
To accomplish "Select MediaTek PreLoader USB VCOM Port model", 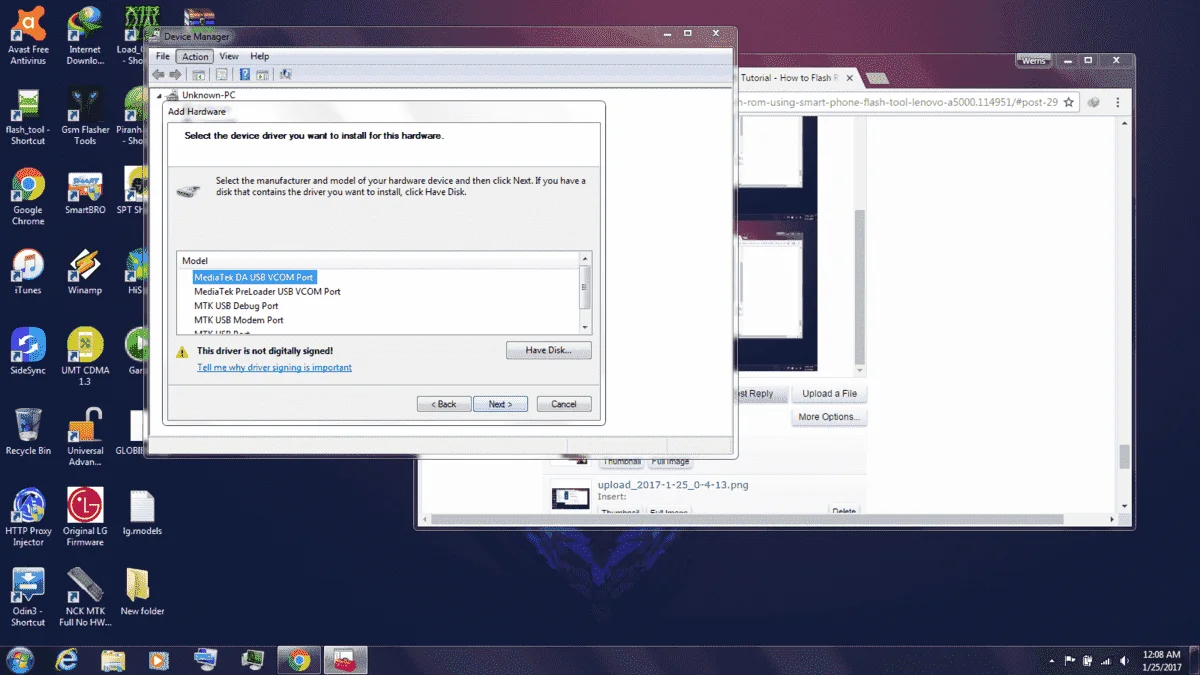I will pos(267,292).
